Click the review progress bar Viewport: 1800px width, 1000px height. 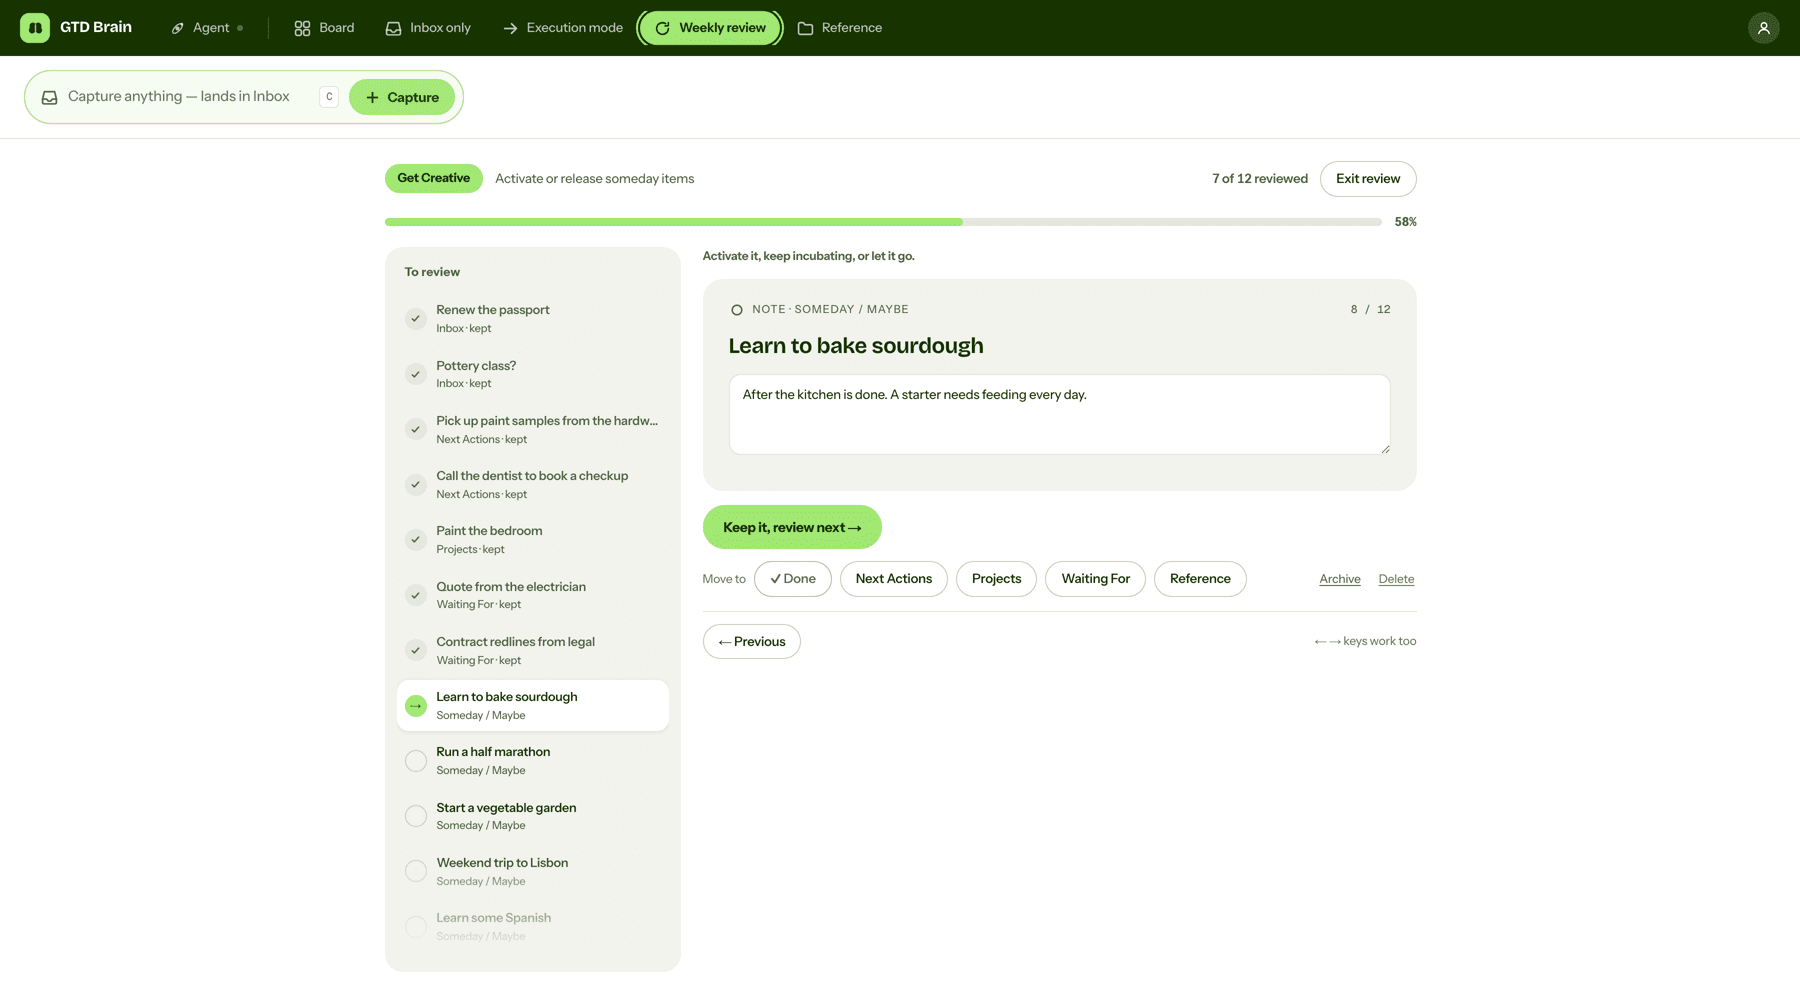pos(883,222)
